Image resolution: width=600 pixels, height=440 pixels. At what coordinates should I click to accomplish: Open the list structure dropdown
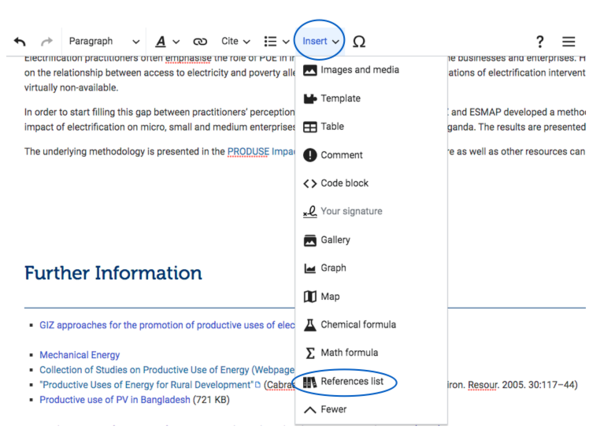pyautogui.click(x=276, y=42)
